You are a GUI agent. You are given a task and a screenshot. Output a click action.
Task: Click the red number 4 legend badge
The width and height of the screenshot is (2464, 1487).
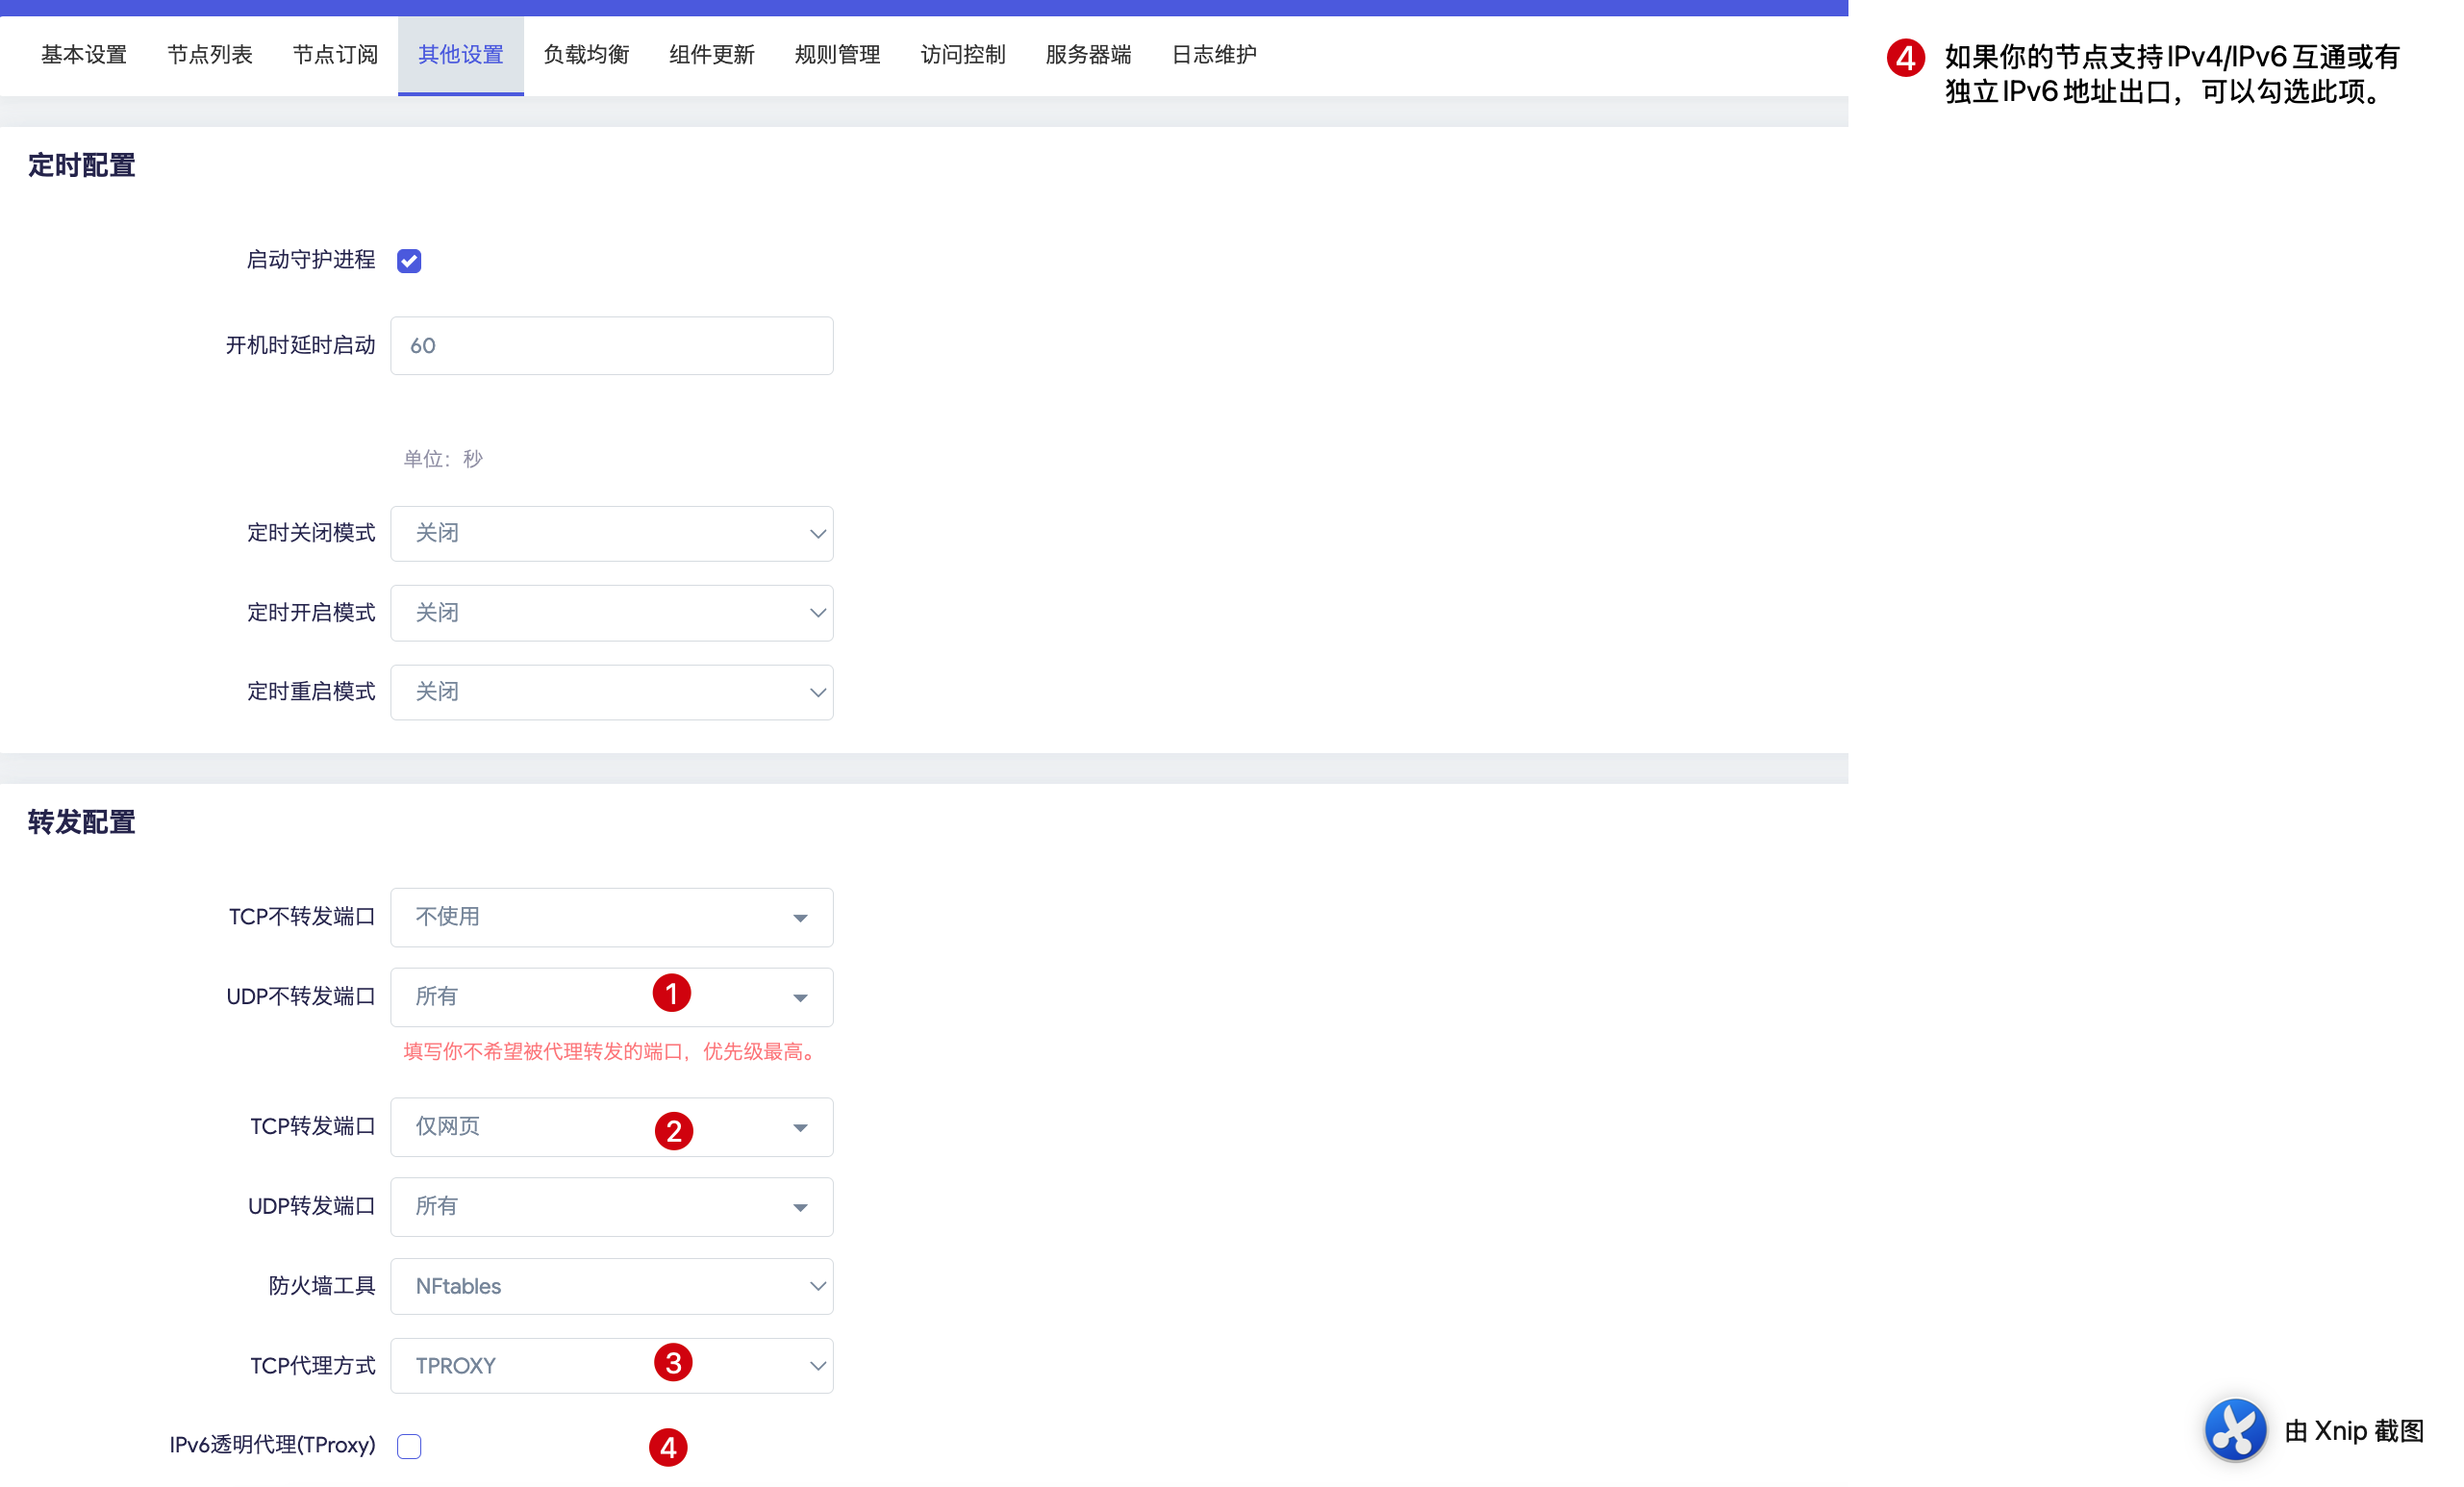(1905, 58)
